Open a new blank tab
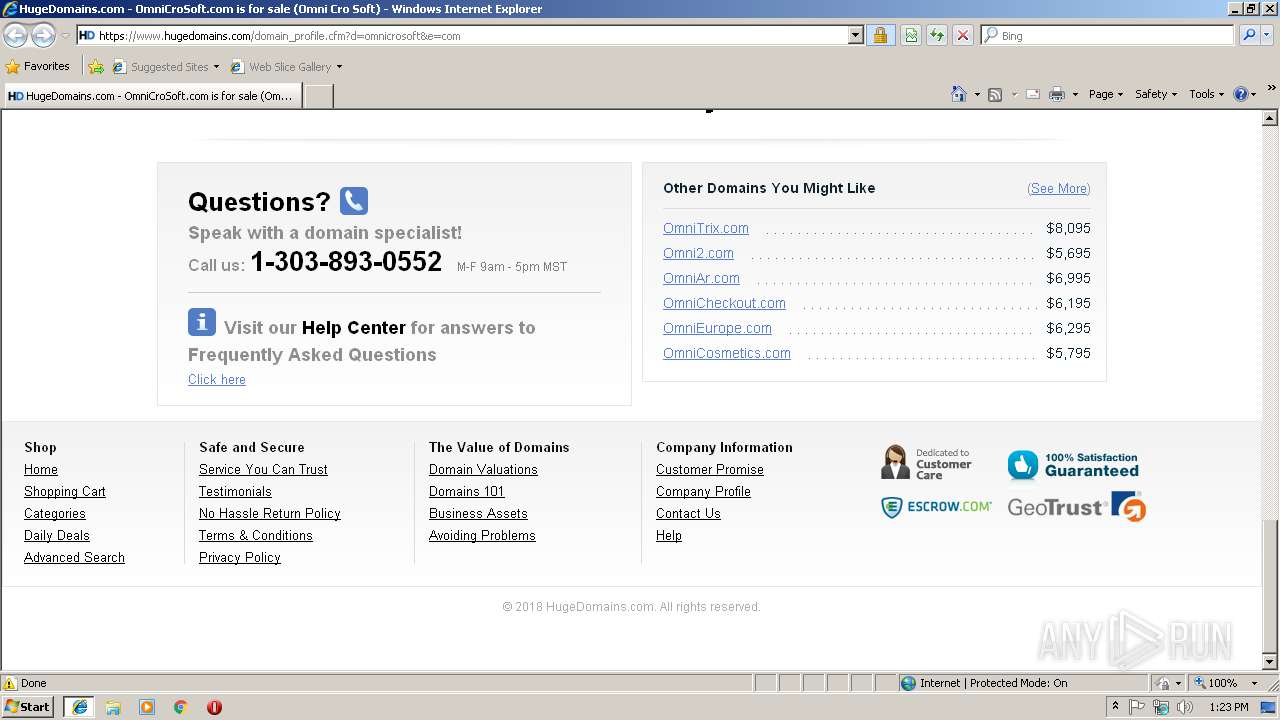Image resolution: width=1280 pixels, height=720 pixels. 318,96
